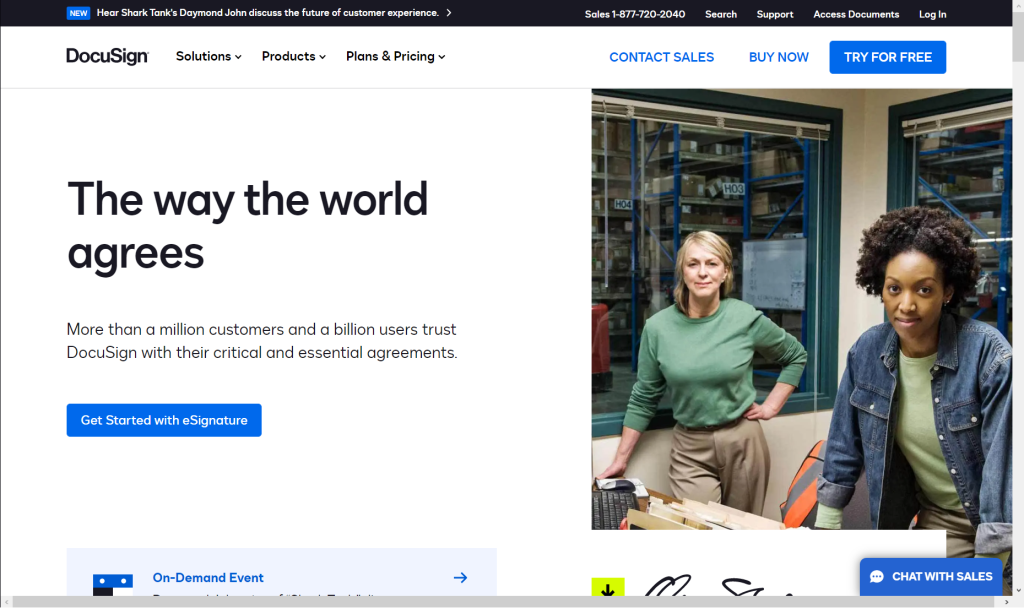1024x608 pixels.
Task: Open Shark Tank Daymond John announcement
Action: [x=268, y=12]
